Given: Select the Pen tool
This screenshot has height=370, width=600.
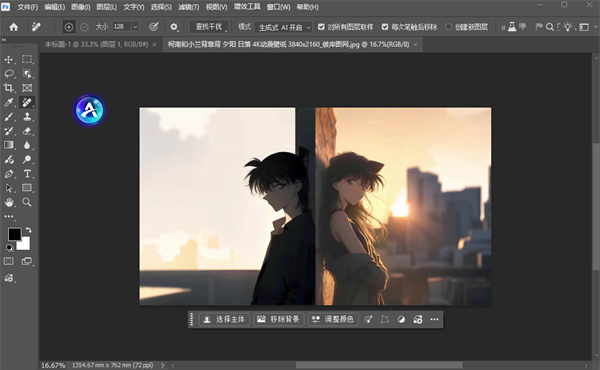Looking at the screenshot, I should tap(8, 174).
